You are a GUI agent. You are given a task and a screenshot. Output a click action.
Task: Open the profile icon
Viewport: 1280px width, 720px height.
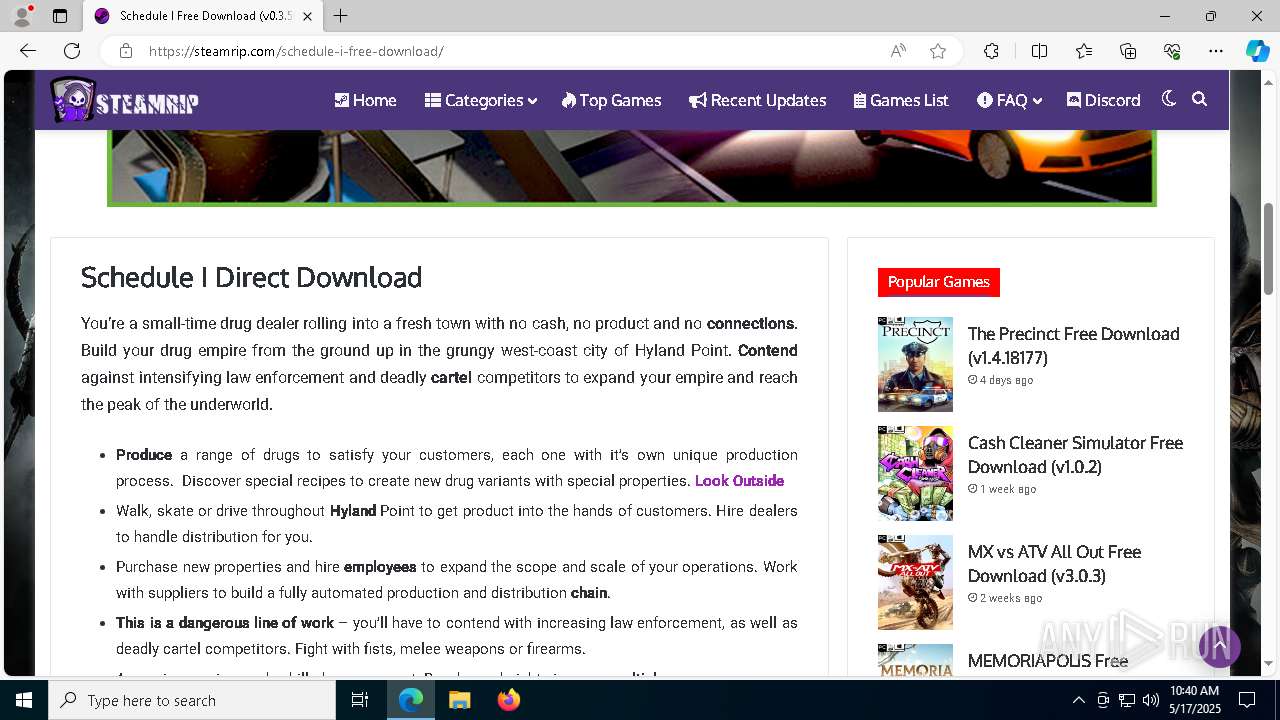coord(22,16)
